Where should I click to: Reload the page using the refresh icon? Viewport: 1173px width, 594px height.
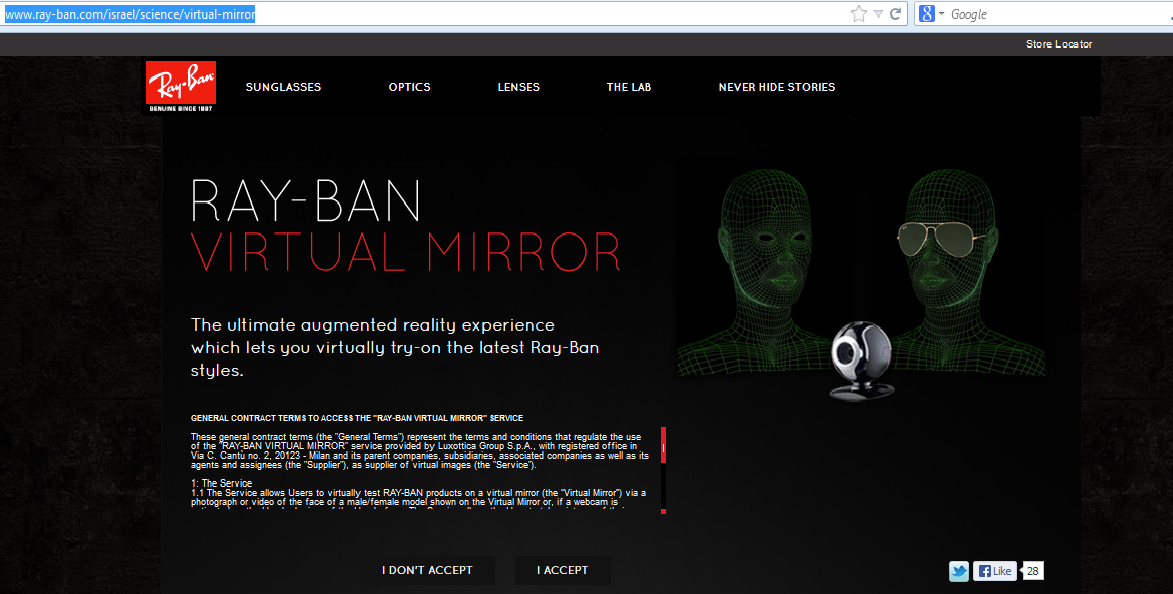point(896,14)
